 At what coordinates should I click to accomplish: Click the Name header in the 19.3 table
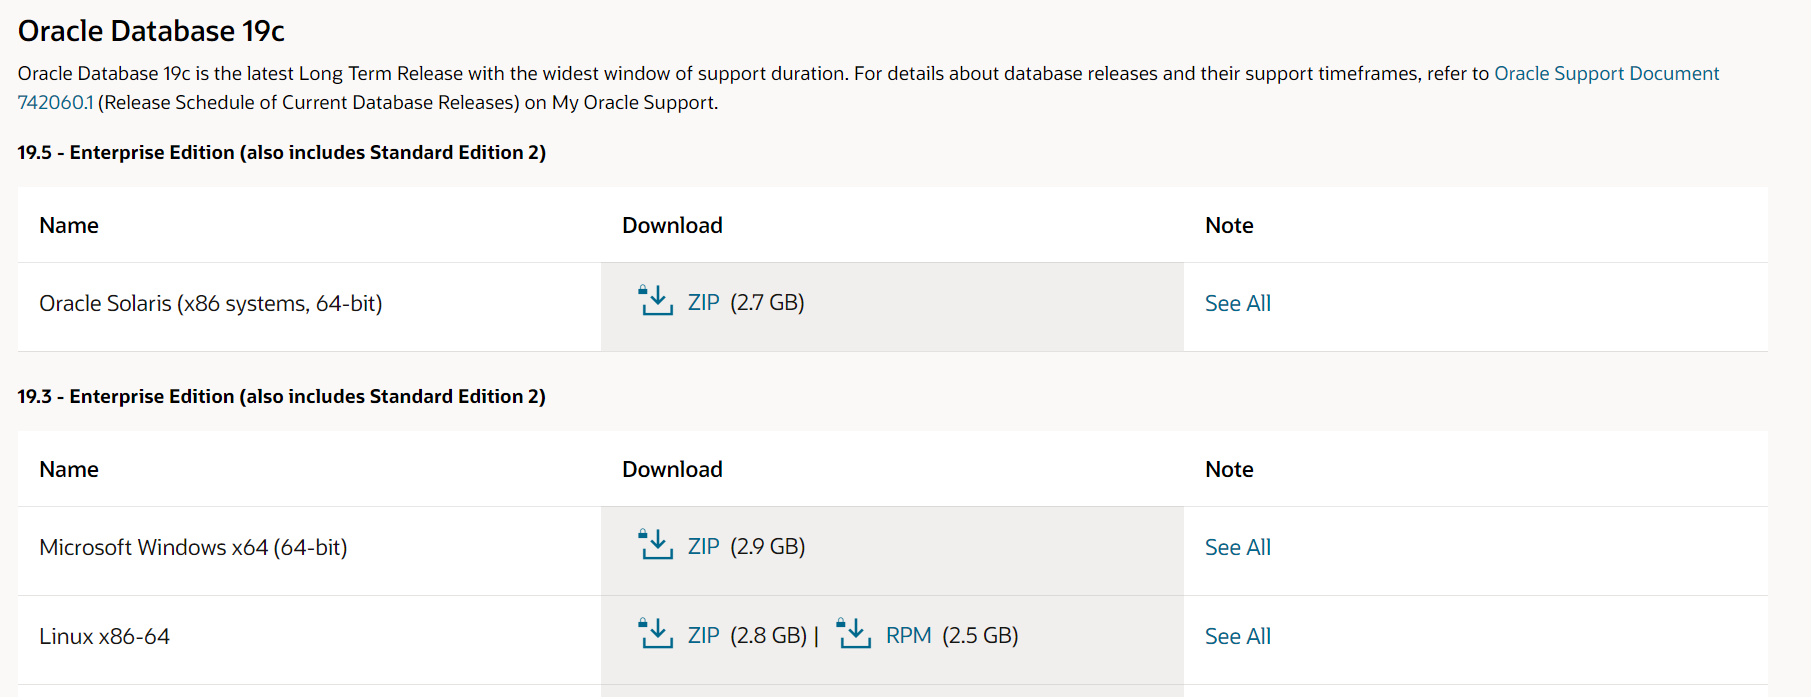(69, 469)
